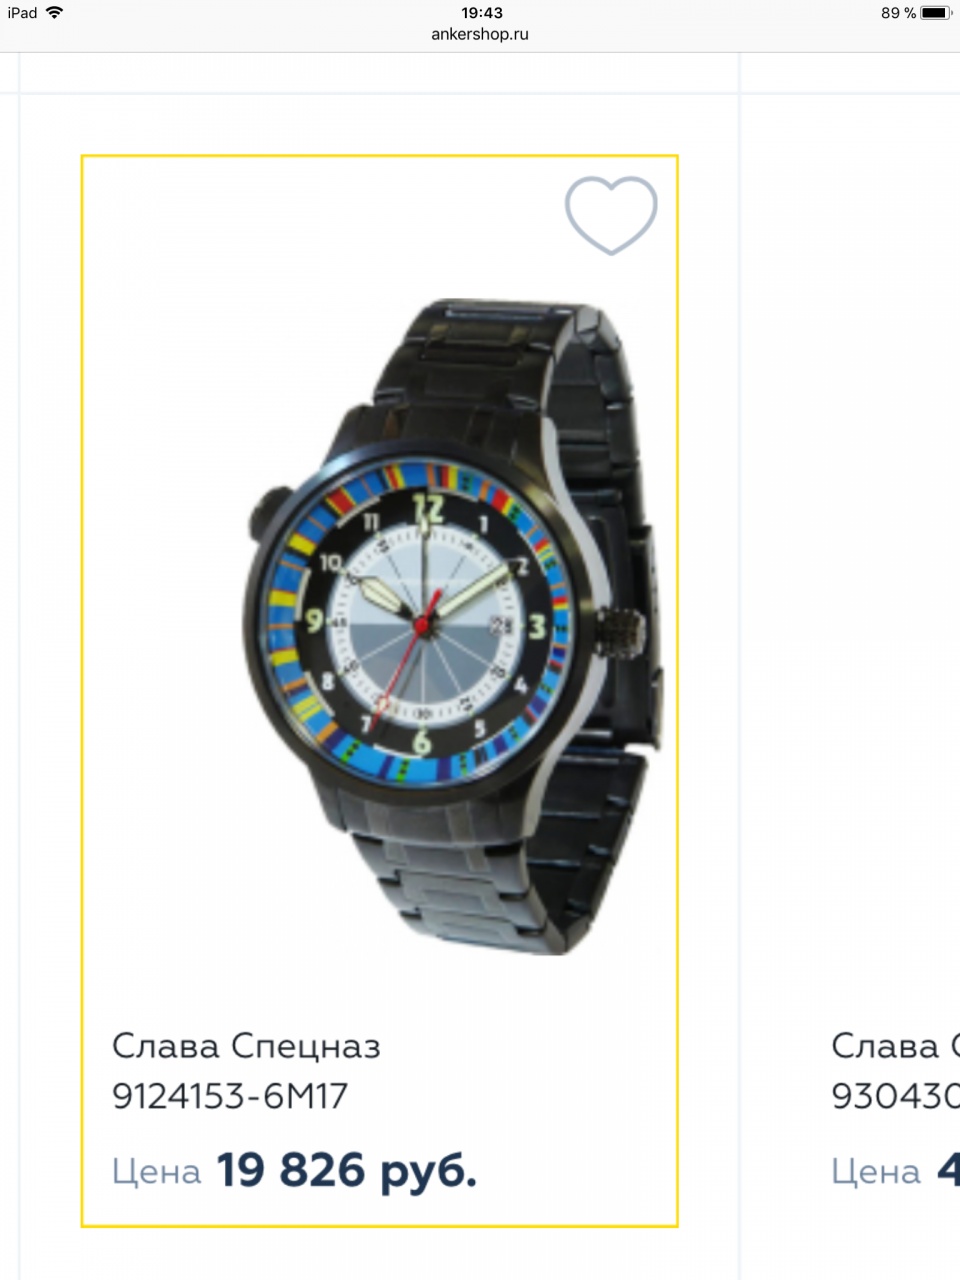960x1280 pixels.
Task: Click the Слава Спецназ product title
Action: click(x=246, y=1047)
